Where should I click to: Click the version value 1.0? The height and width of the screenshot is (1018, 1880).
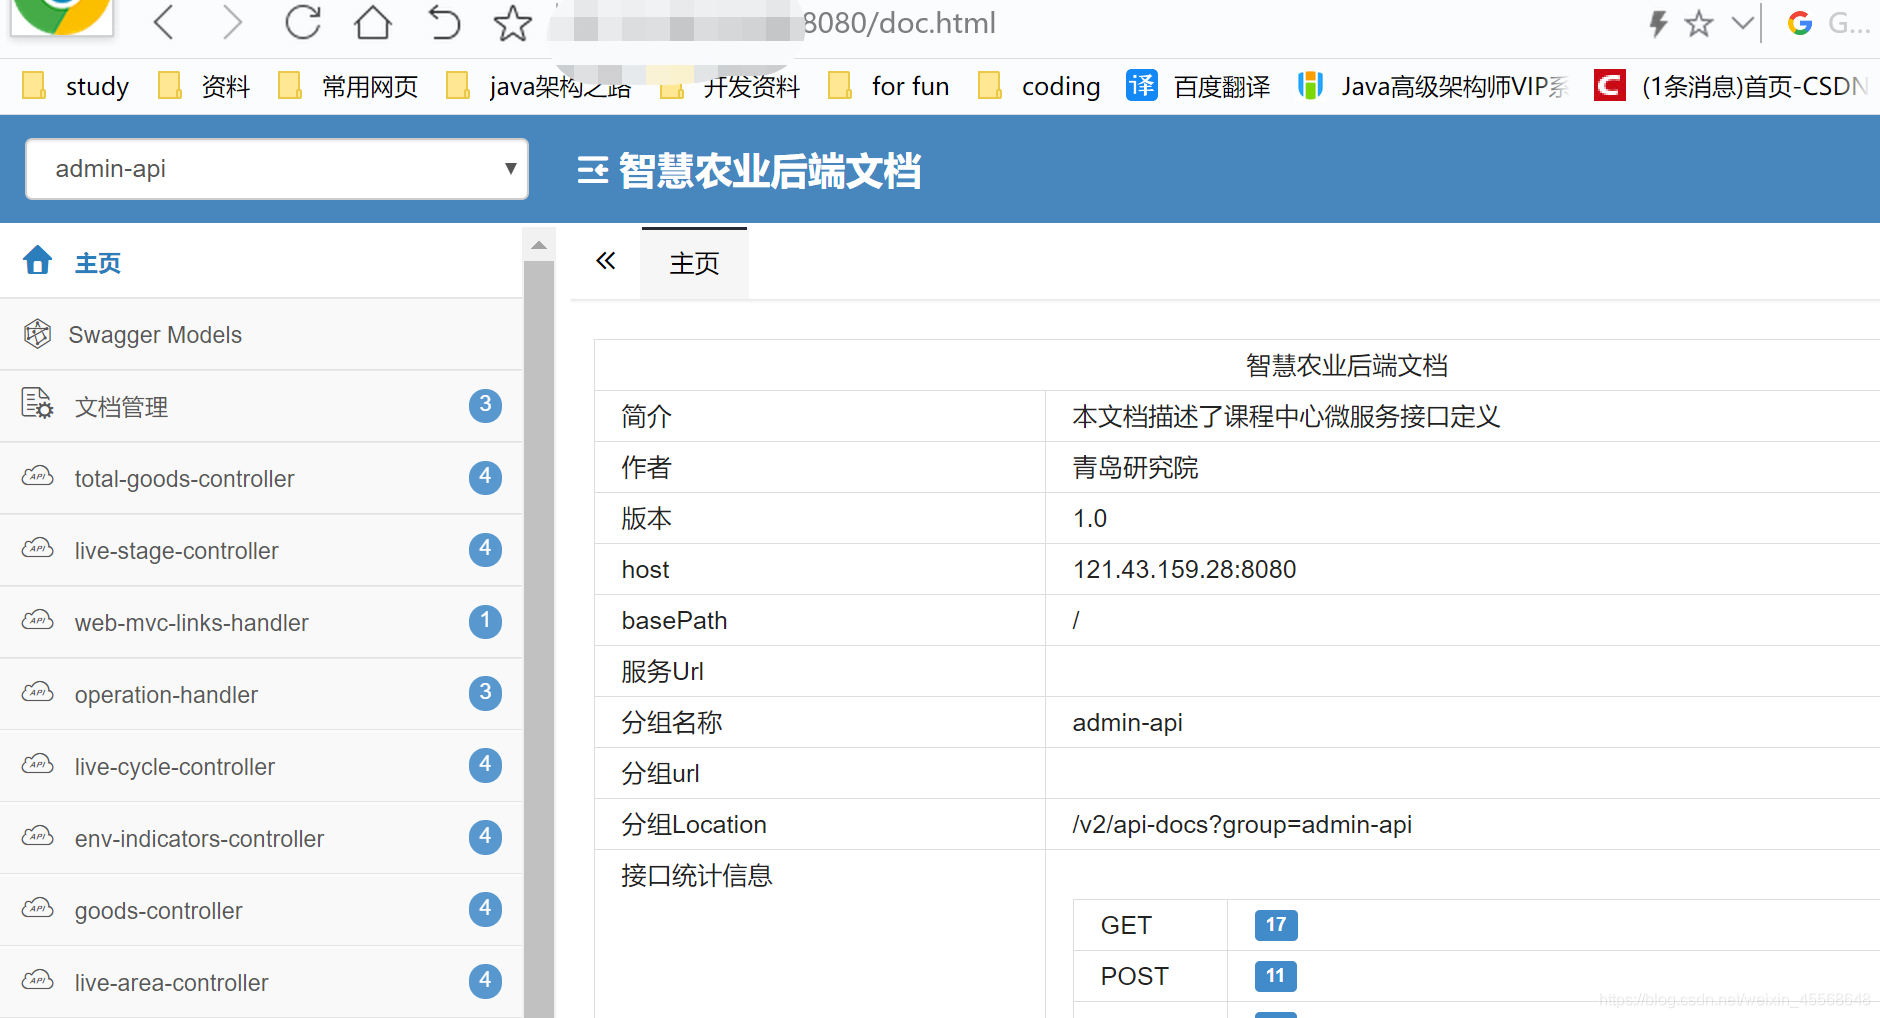(x=1089, y=518)
